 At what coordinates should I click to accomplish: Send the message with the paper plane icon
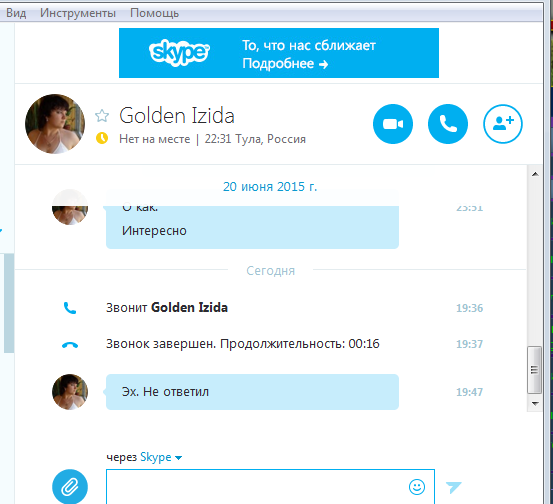454,487
